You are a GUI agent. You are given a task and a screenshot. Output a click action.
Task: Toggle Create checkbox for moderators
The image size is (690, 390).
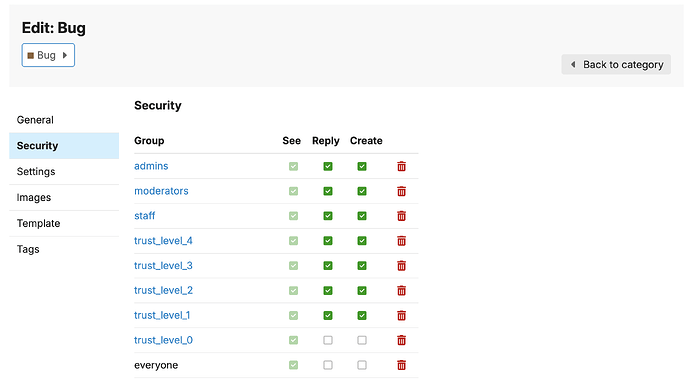coord(362,191)
